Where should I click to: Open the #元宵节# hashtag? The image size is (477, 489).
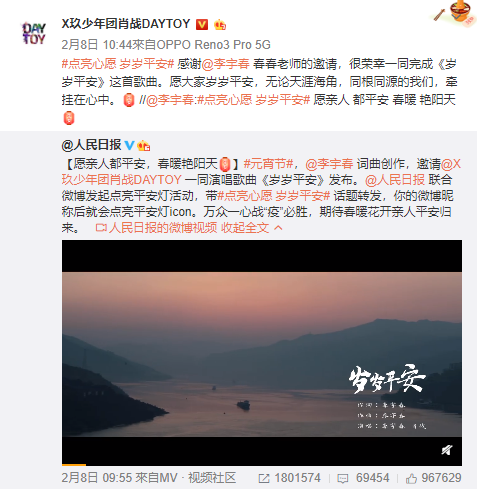pyautogui.click(x=269, y=164)
